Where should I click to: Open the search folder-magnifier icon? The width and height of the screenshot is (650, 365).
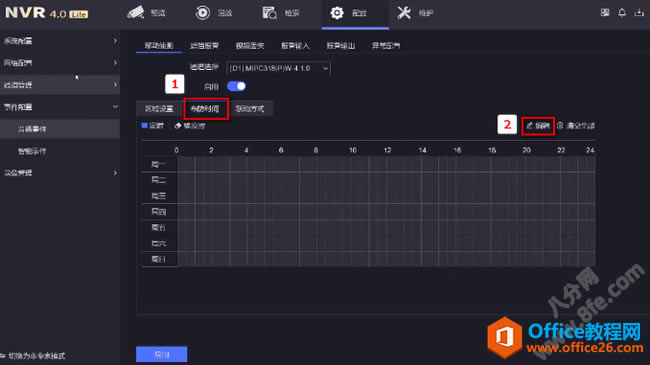[269, 12]
